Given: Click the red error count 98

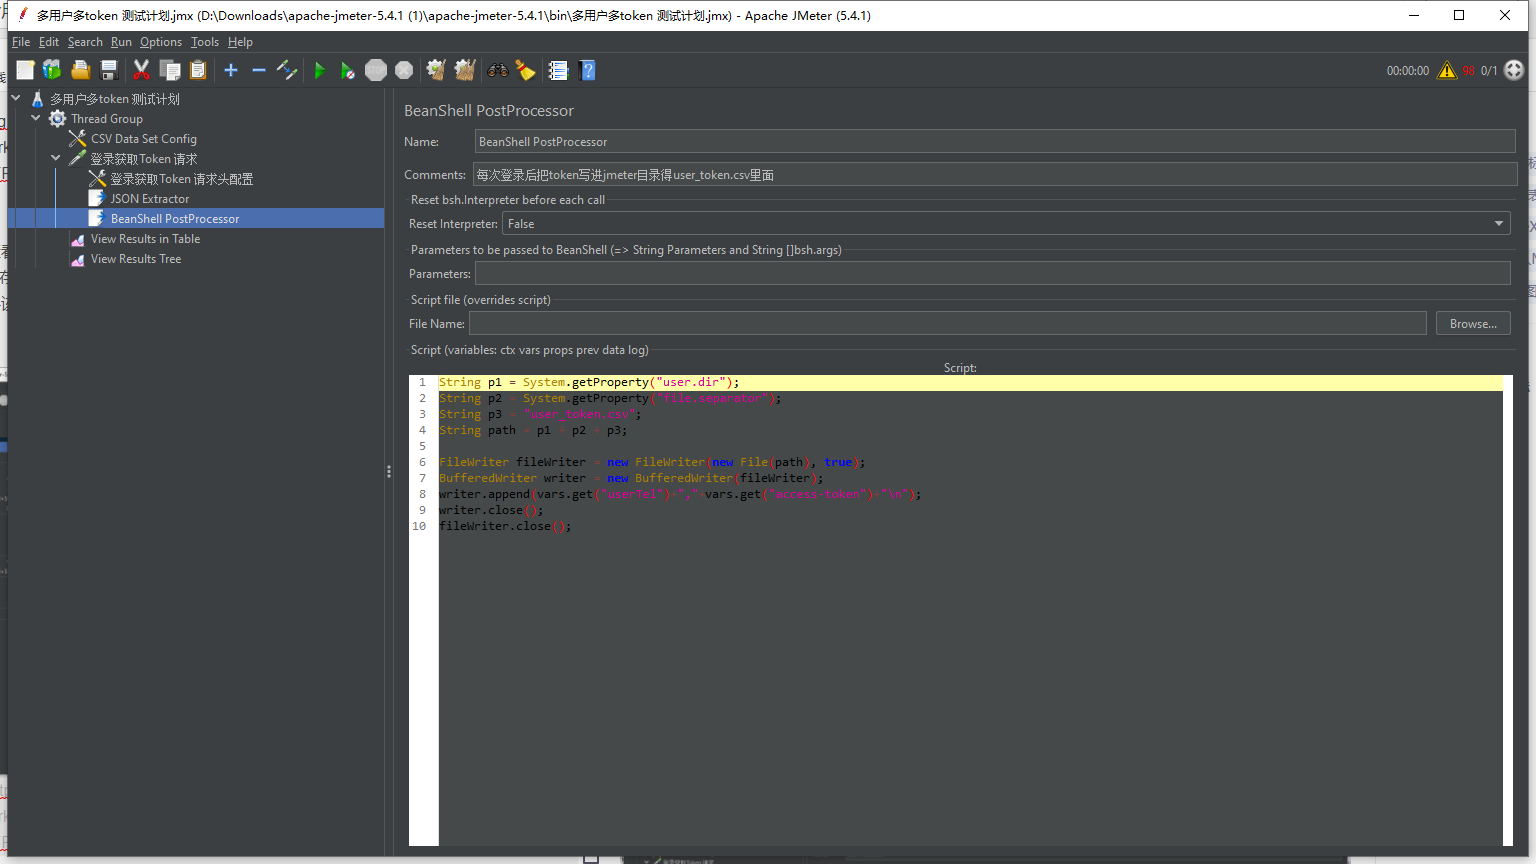Looking at the screenshot, I should pos(1468,71).
